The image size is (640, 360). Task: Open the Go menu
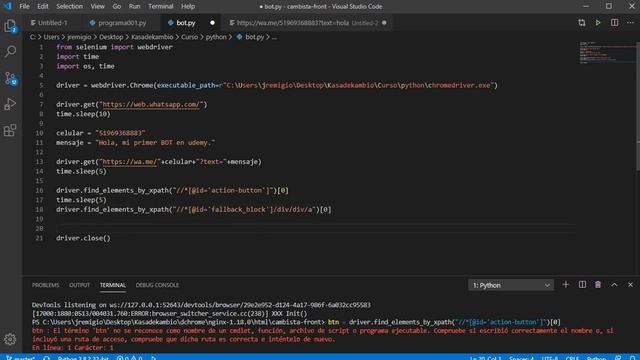[117, 7]
